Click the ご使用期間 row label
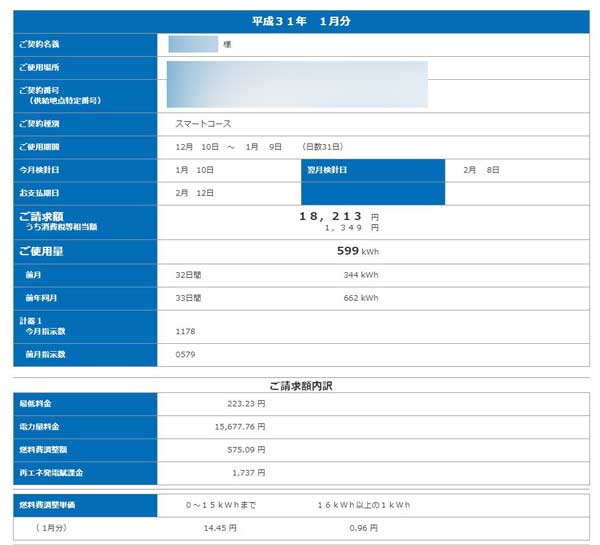Viewport: 600px width, 545px height. pyautogui.click(x=85, y=147)
